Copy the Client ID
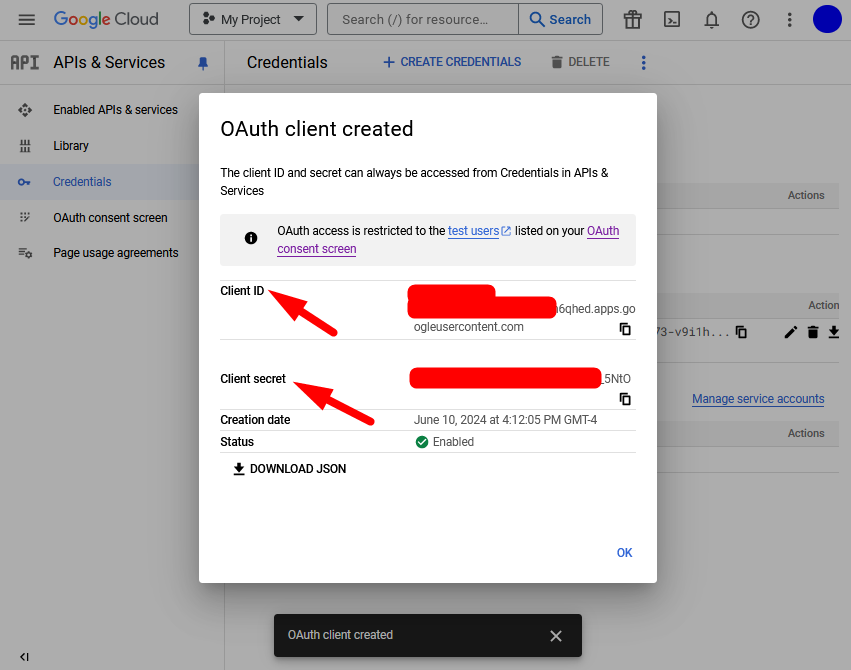 pyautogui.click(x=625, y=329)
